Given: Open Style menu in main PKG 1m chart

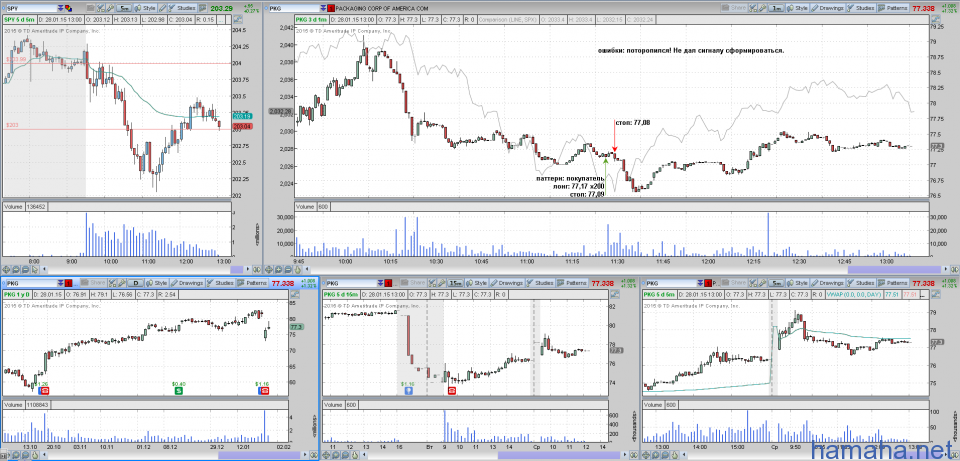Looking at the screenshot, I should 797,8.
